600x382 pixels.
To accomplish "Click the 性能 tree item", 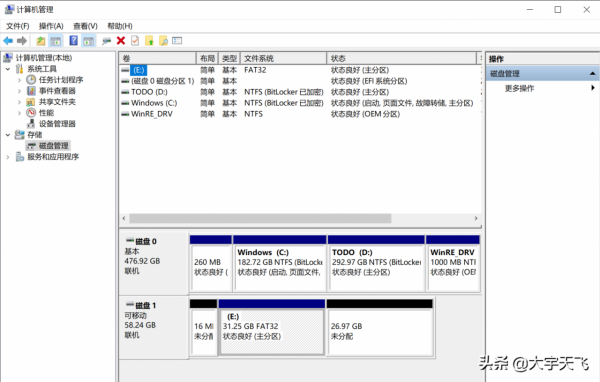I will tap(46, 113).
